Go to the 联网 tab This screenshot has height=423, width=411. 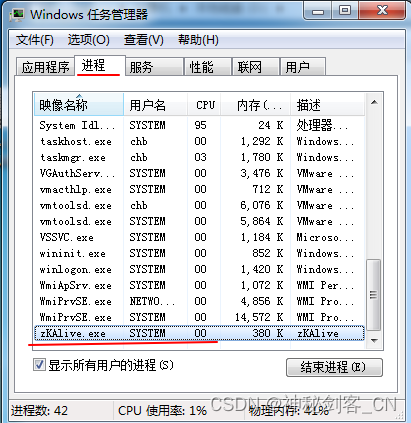(256, 67)
